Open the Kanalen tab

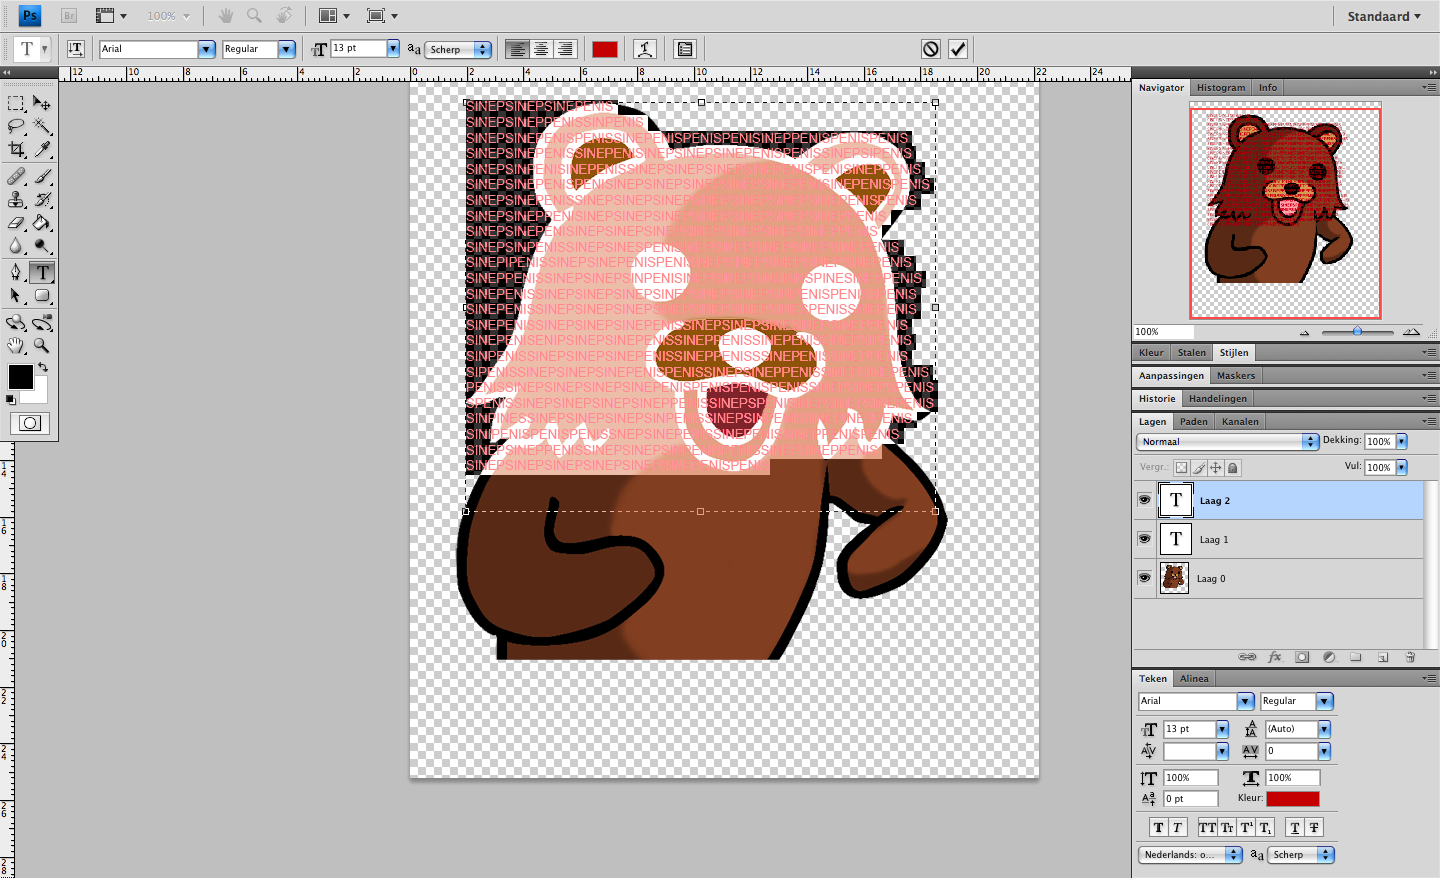pos(1240,422)
